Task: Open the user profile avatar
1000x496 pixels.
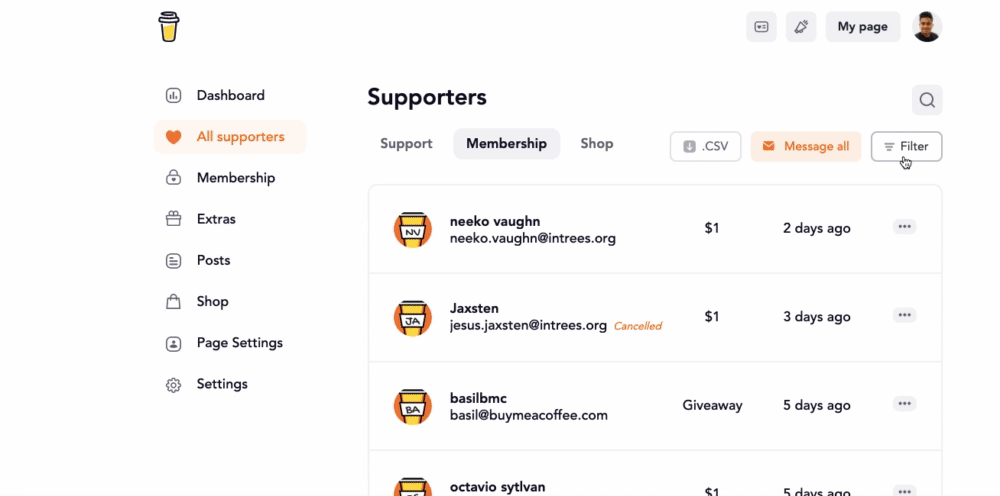Action: click(x=927, y=27)
